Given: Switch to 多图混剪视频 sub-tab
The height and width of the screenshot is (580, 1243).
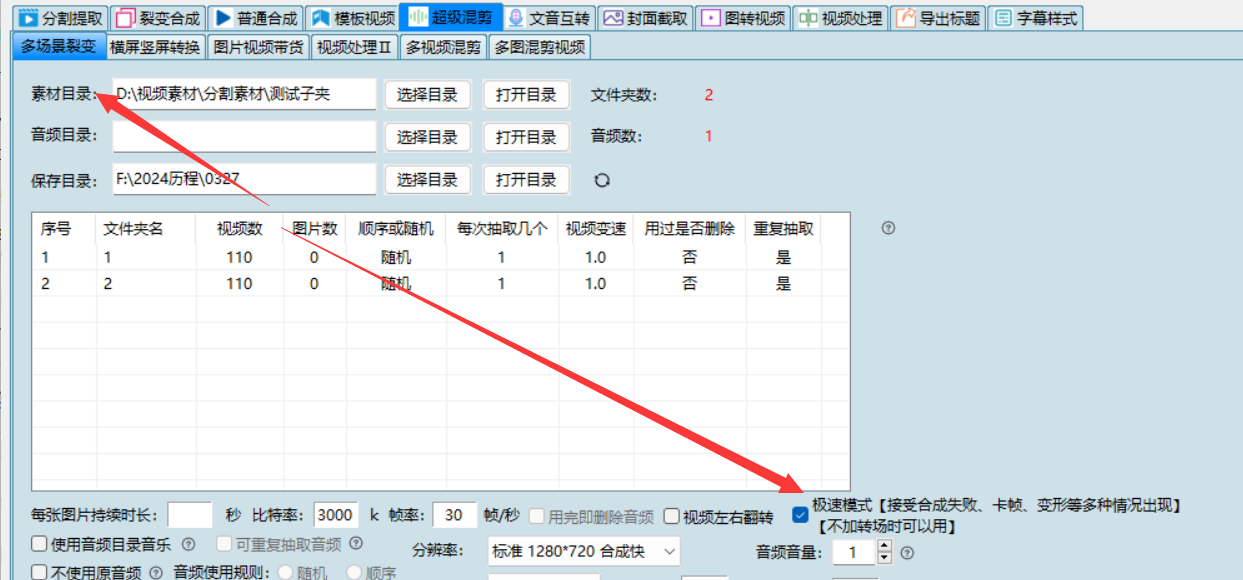Looking at the screenshot, I should tap(539, 46).
